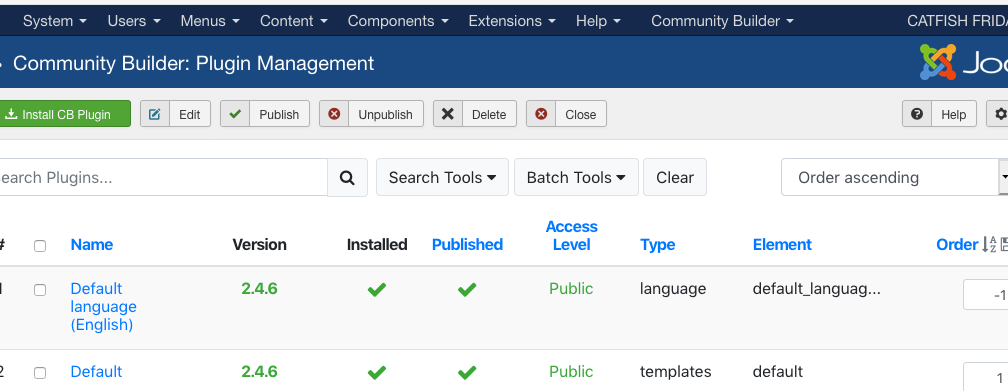Image resolution: width=1008 pixels, height=391 pixels.
Task: Open the Menus dropdown menu
Action: pyautogui.click(x=210, y=21)
